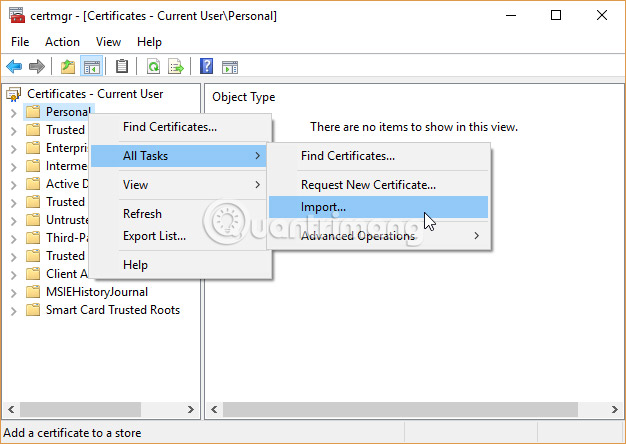Open Advanced Operations submenu

point(378,236)
